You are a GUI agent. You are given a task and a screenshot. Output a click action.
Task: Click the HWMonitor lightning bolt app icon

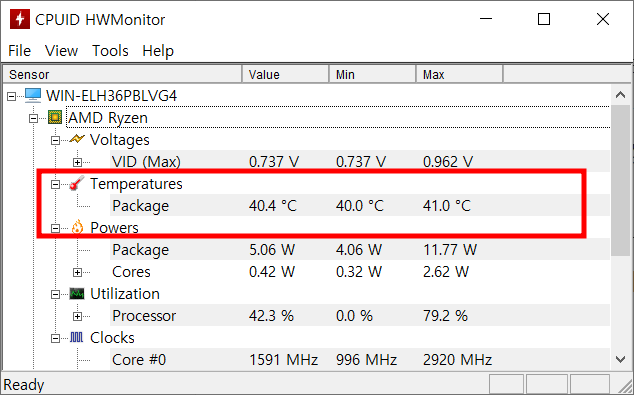coord(20,19)
